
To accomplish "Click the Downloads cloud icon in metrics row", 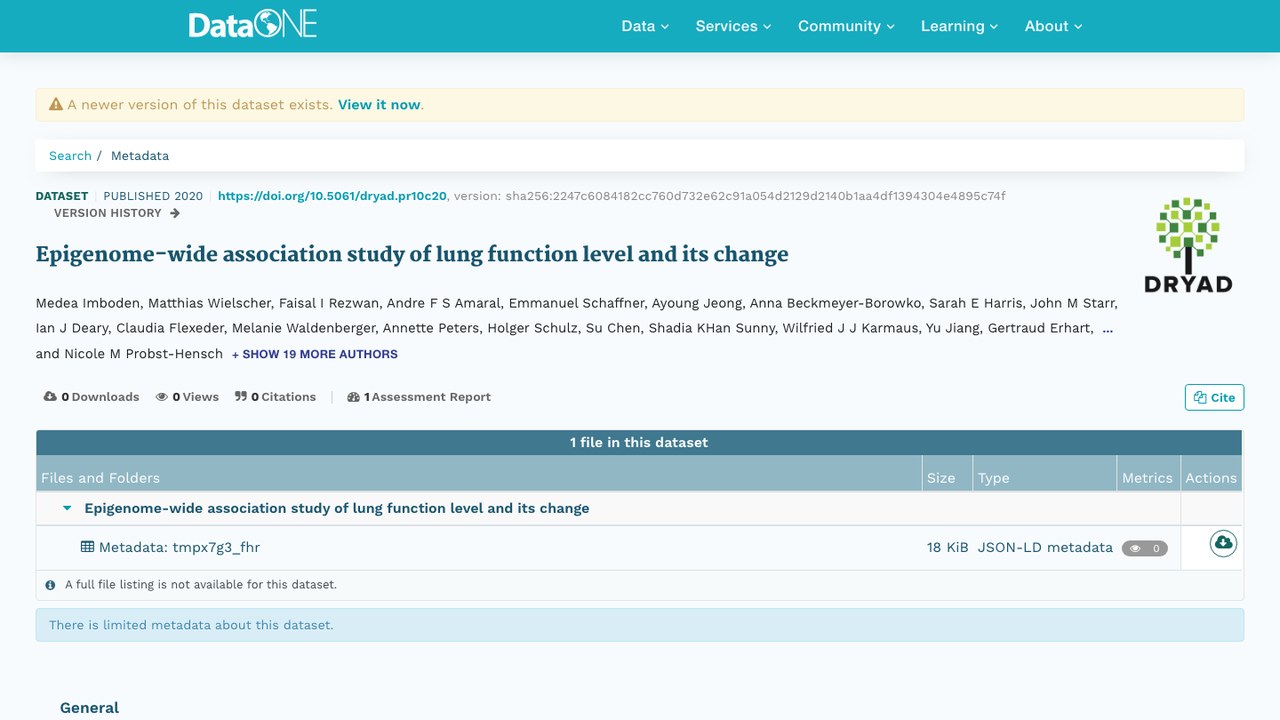I will click(50, 397).
